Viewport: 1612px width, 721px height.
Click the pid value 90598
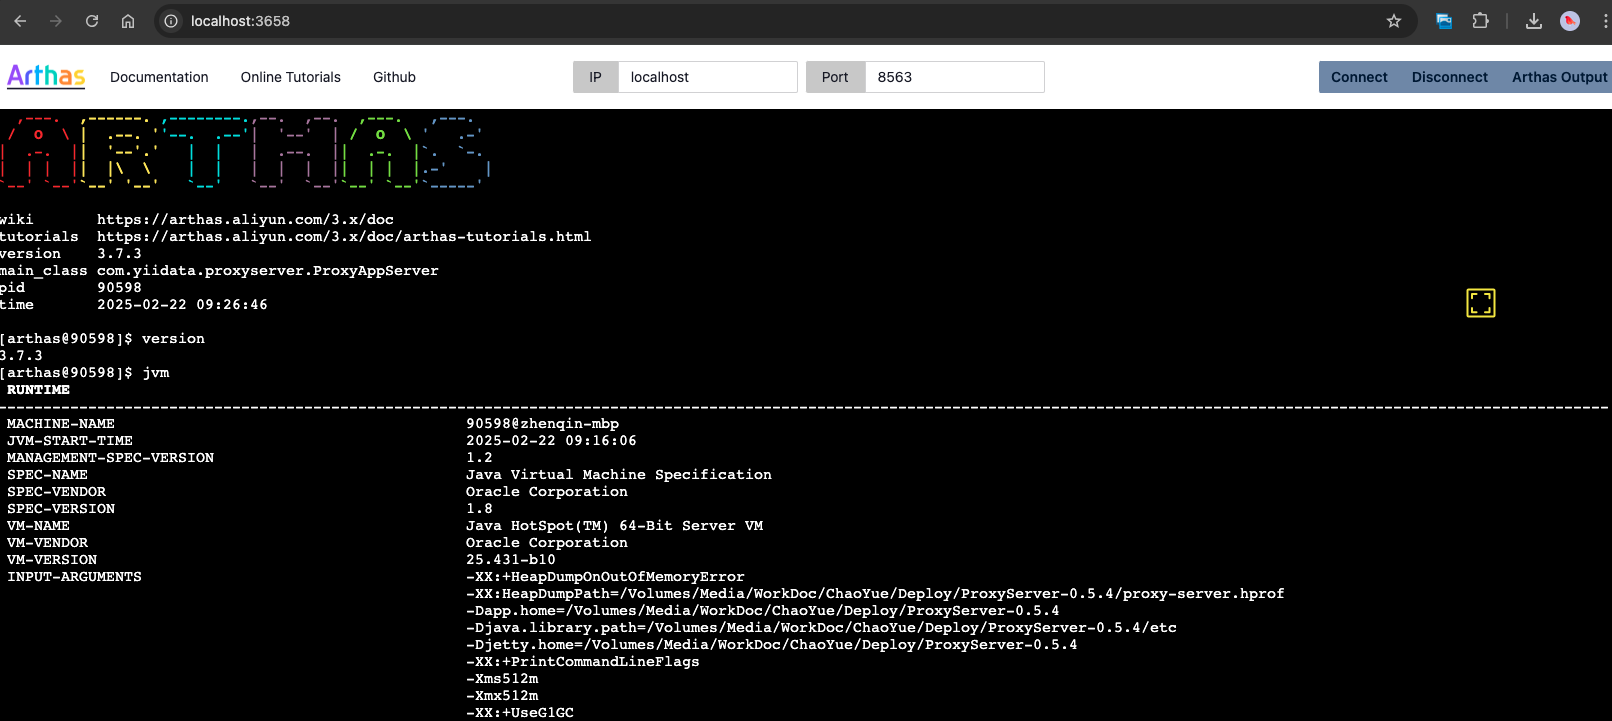tap(119, 287)
